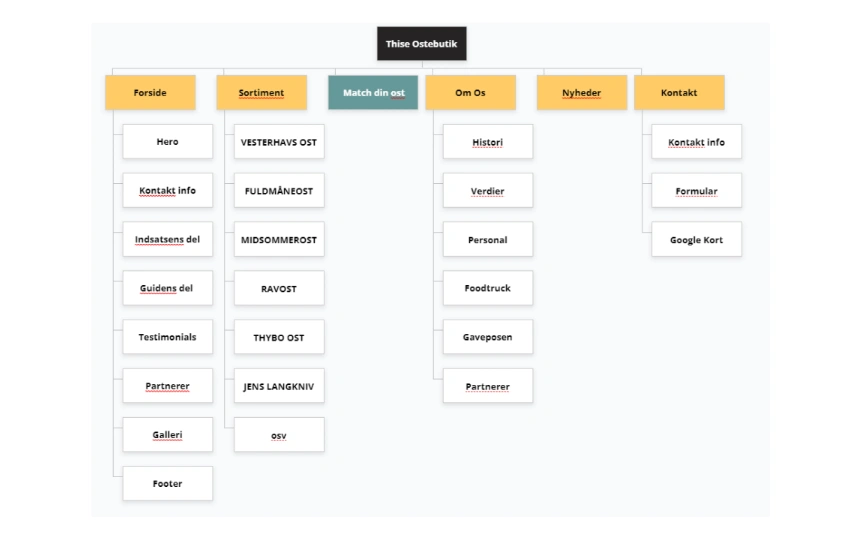This screenshot has height=552, width=862.
Task: Select Kontakt info box under Forside
Action: 168,190
